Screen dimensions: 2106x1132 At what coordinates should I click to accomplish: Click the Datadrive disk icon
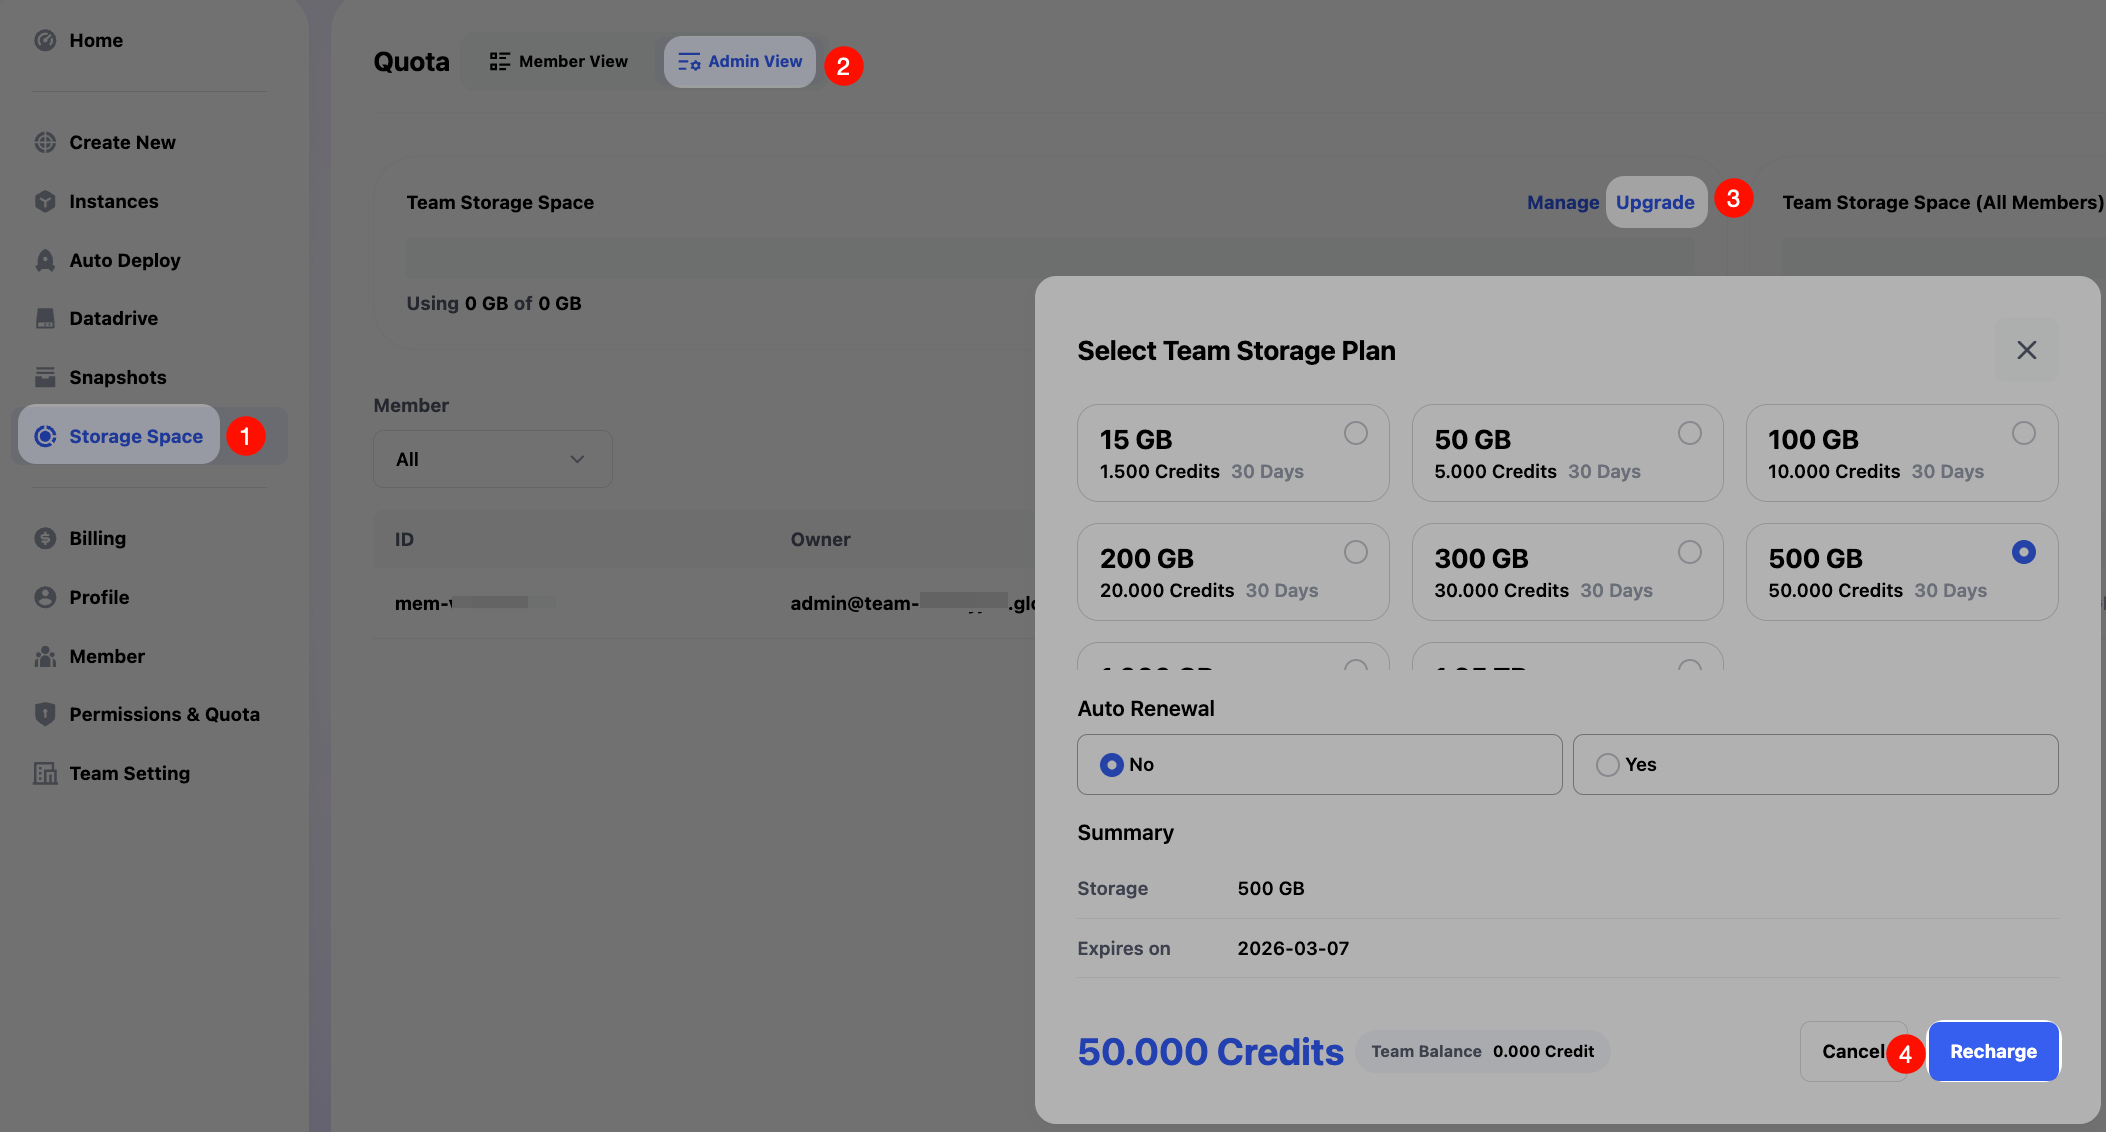point(45,318)
